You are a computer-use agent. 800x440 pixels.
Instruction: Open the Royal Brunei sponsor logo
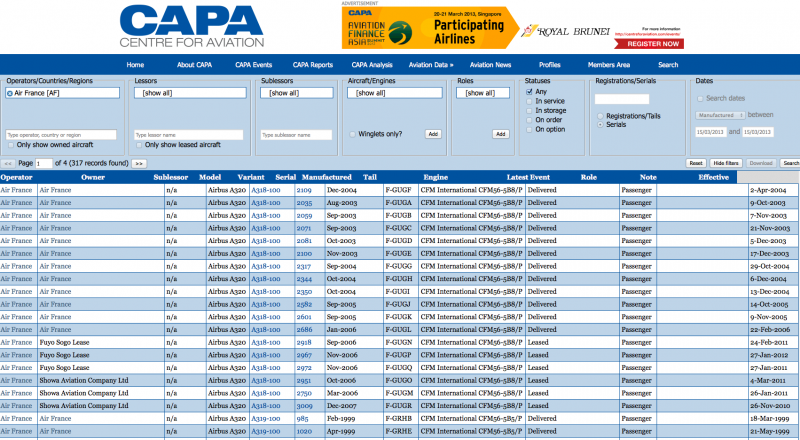565,31
